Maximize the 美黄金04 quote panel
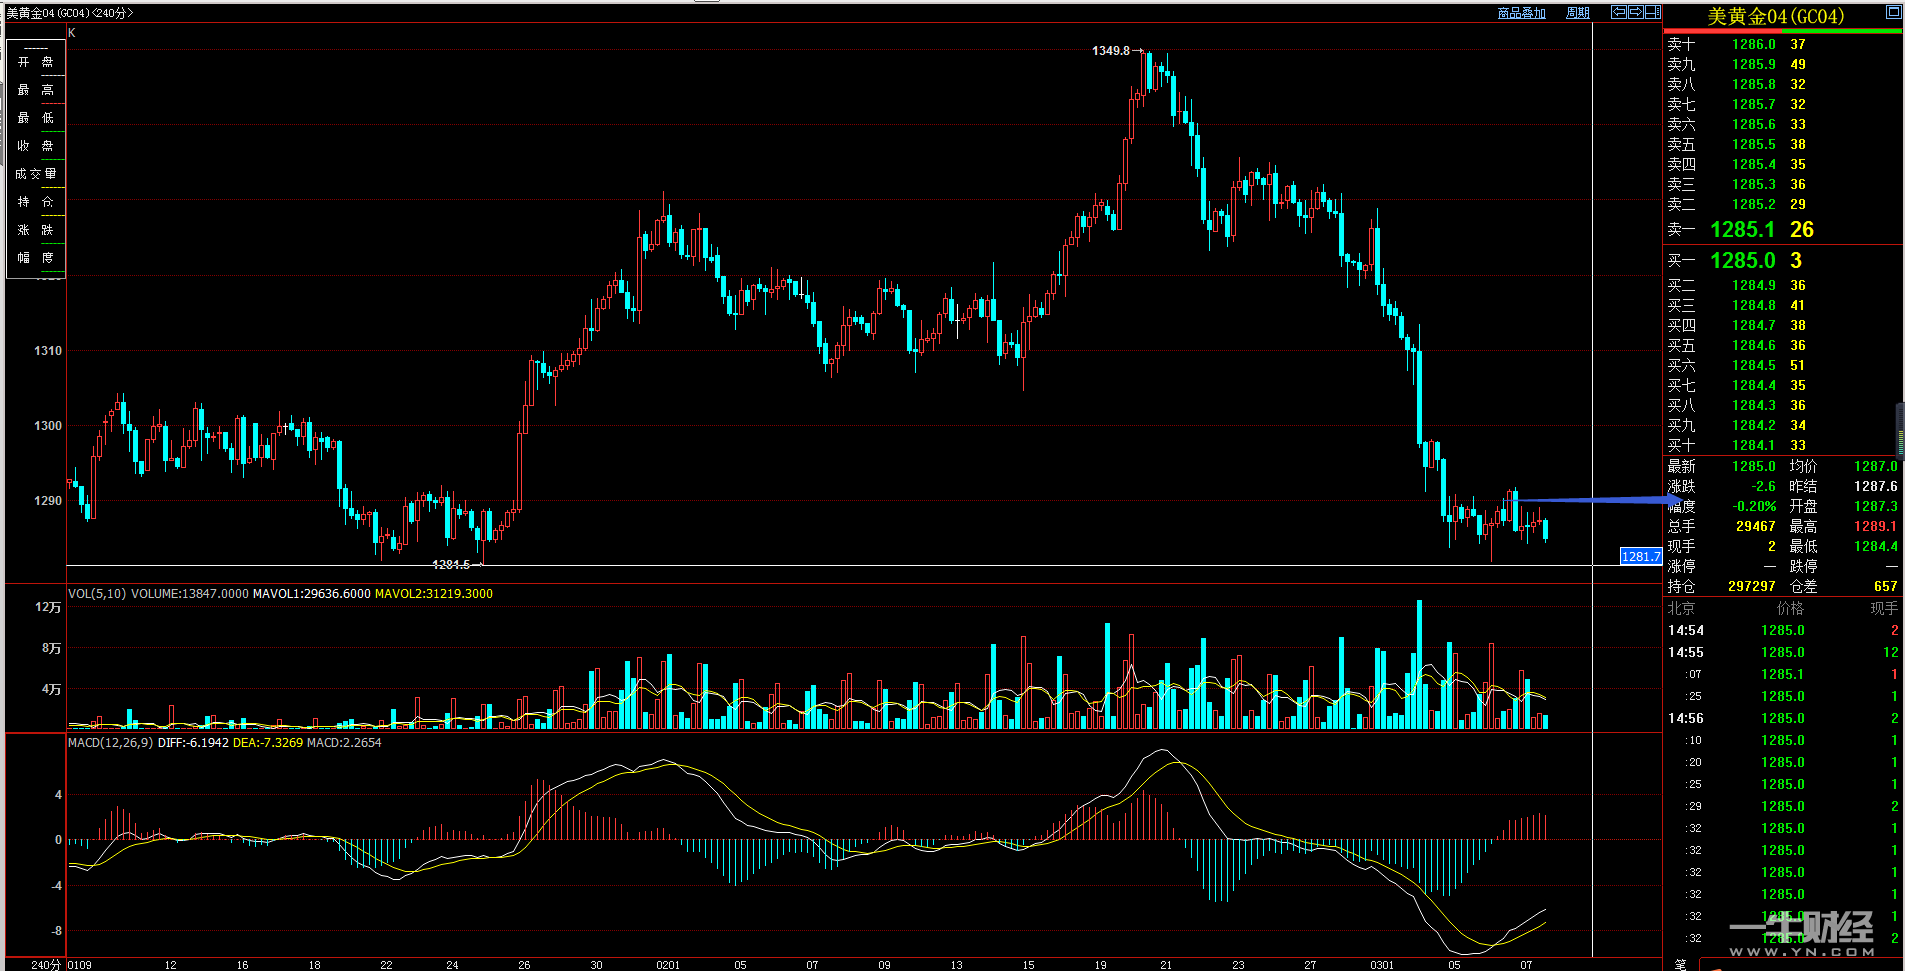 tap(1893, 12)
